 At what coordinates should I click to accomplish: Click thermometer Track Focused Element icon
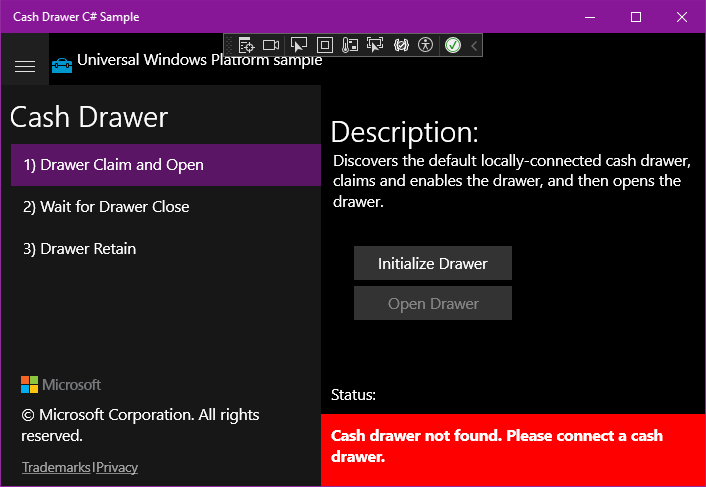tap(350, 45)
